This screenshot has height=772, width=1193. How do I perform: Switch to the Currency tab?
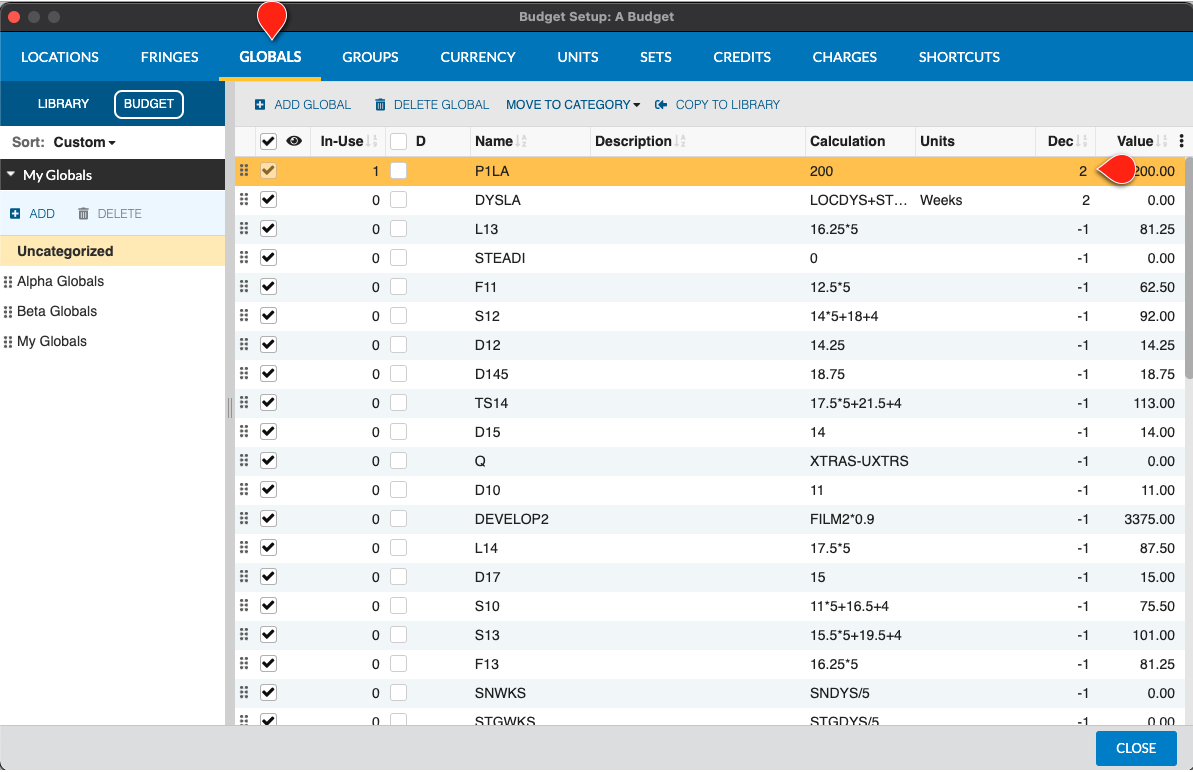pos(478,57)
